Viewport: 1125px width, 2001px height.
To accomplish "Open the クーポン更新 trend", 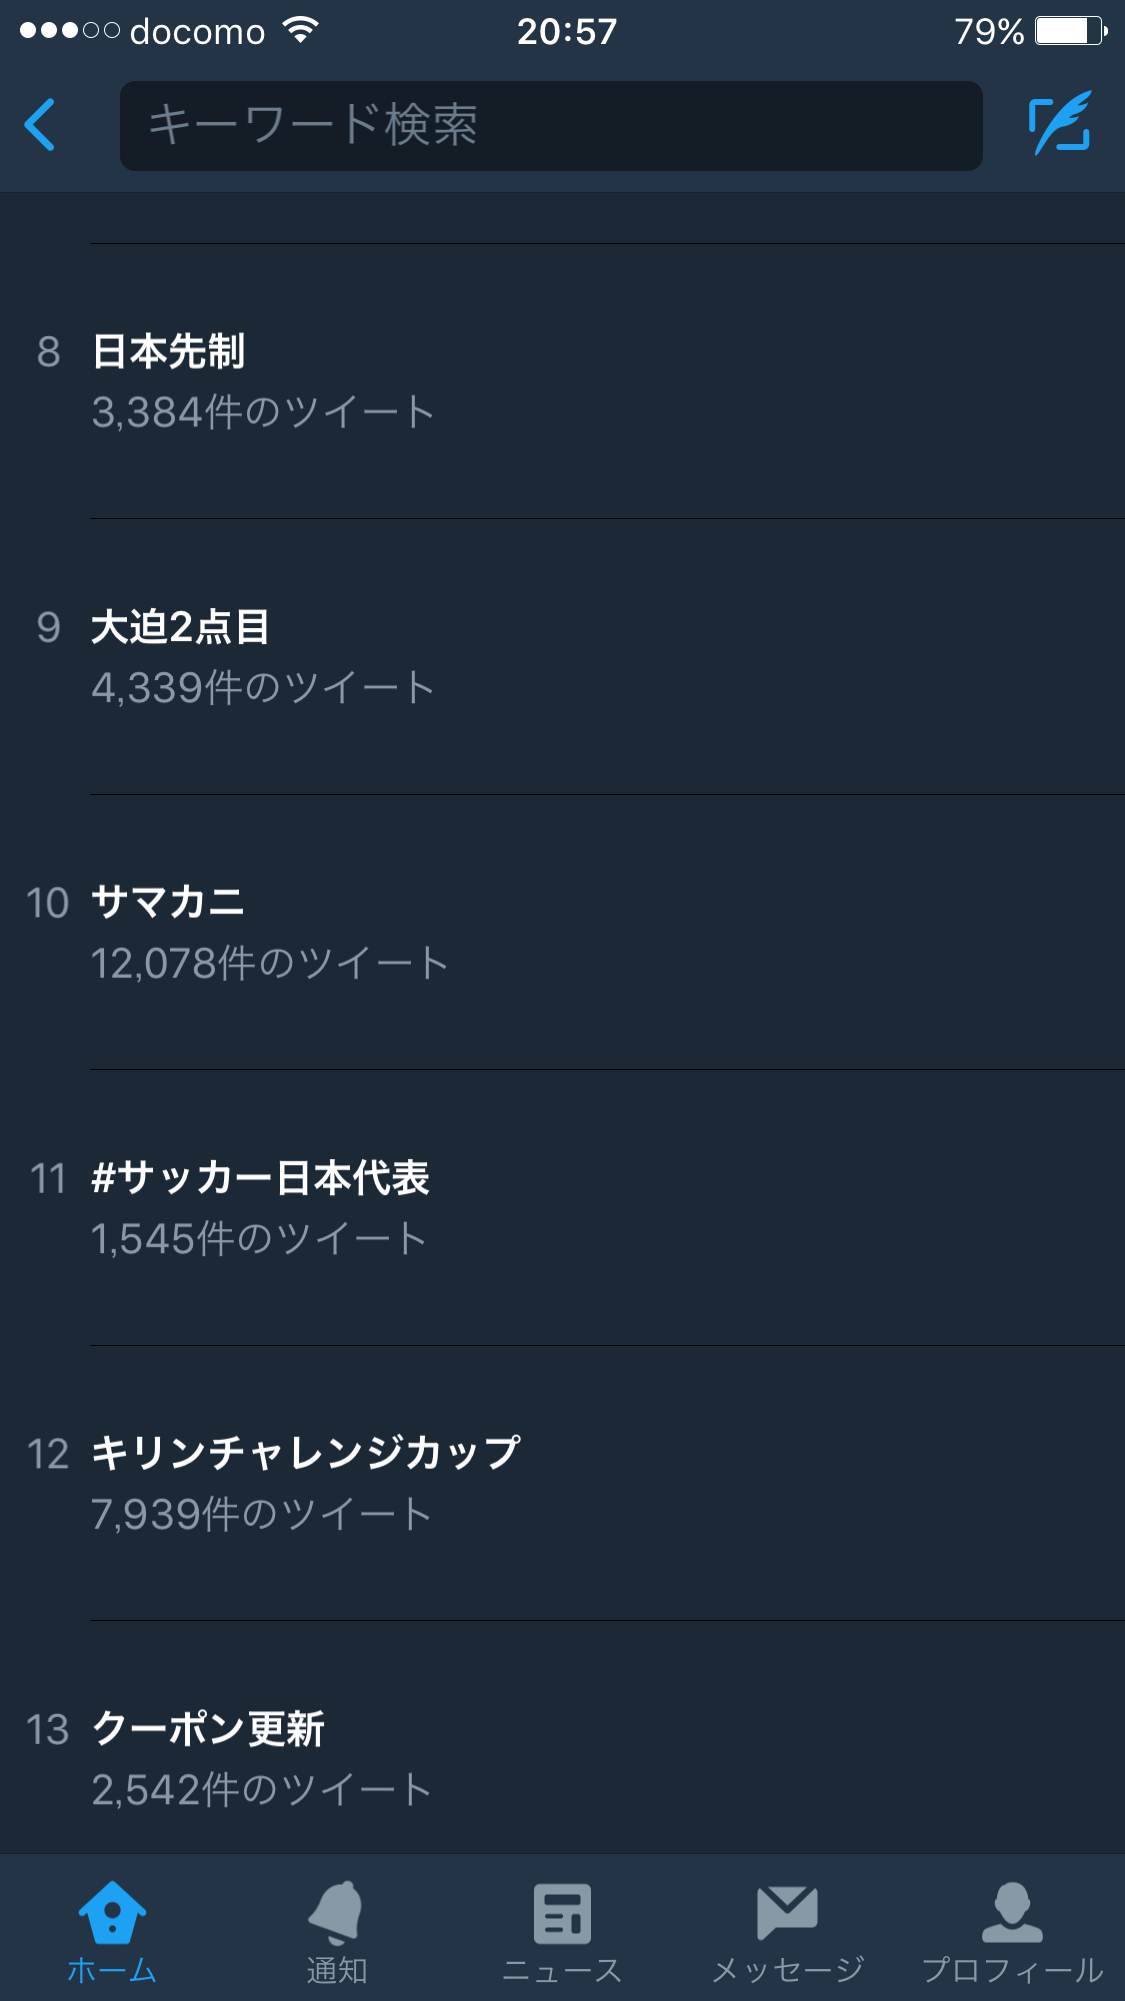I will [x=208, y=1729].
